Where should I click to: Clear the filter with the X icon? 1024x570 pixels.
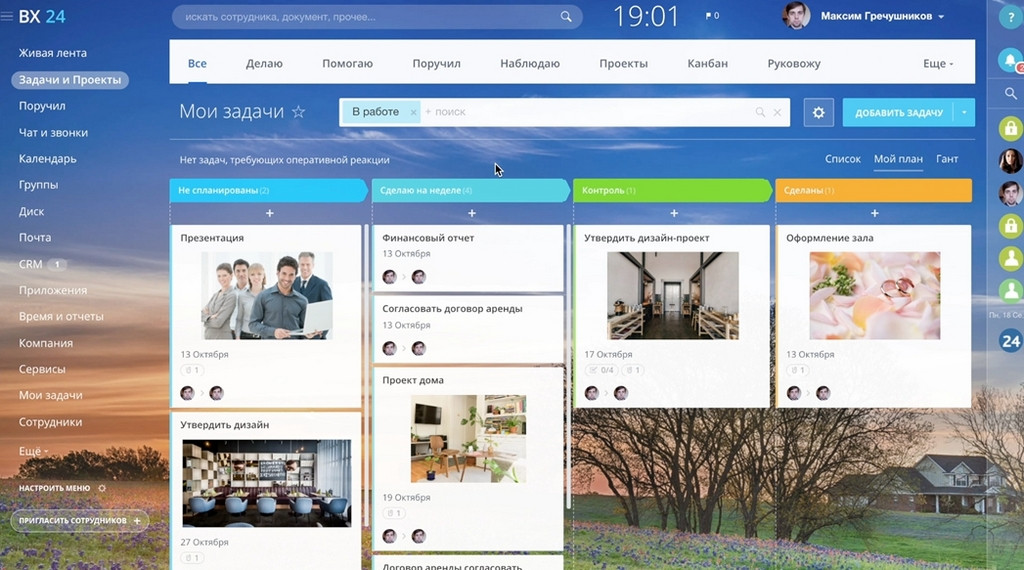[x=777, y=112]
